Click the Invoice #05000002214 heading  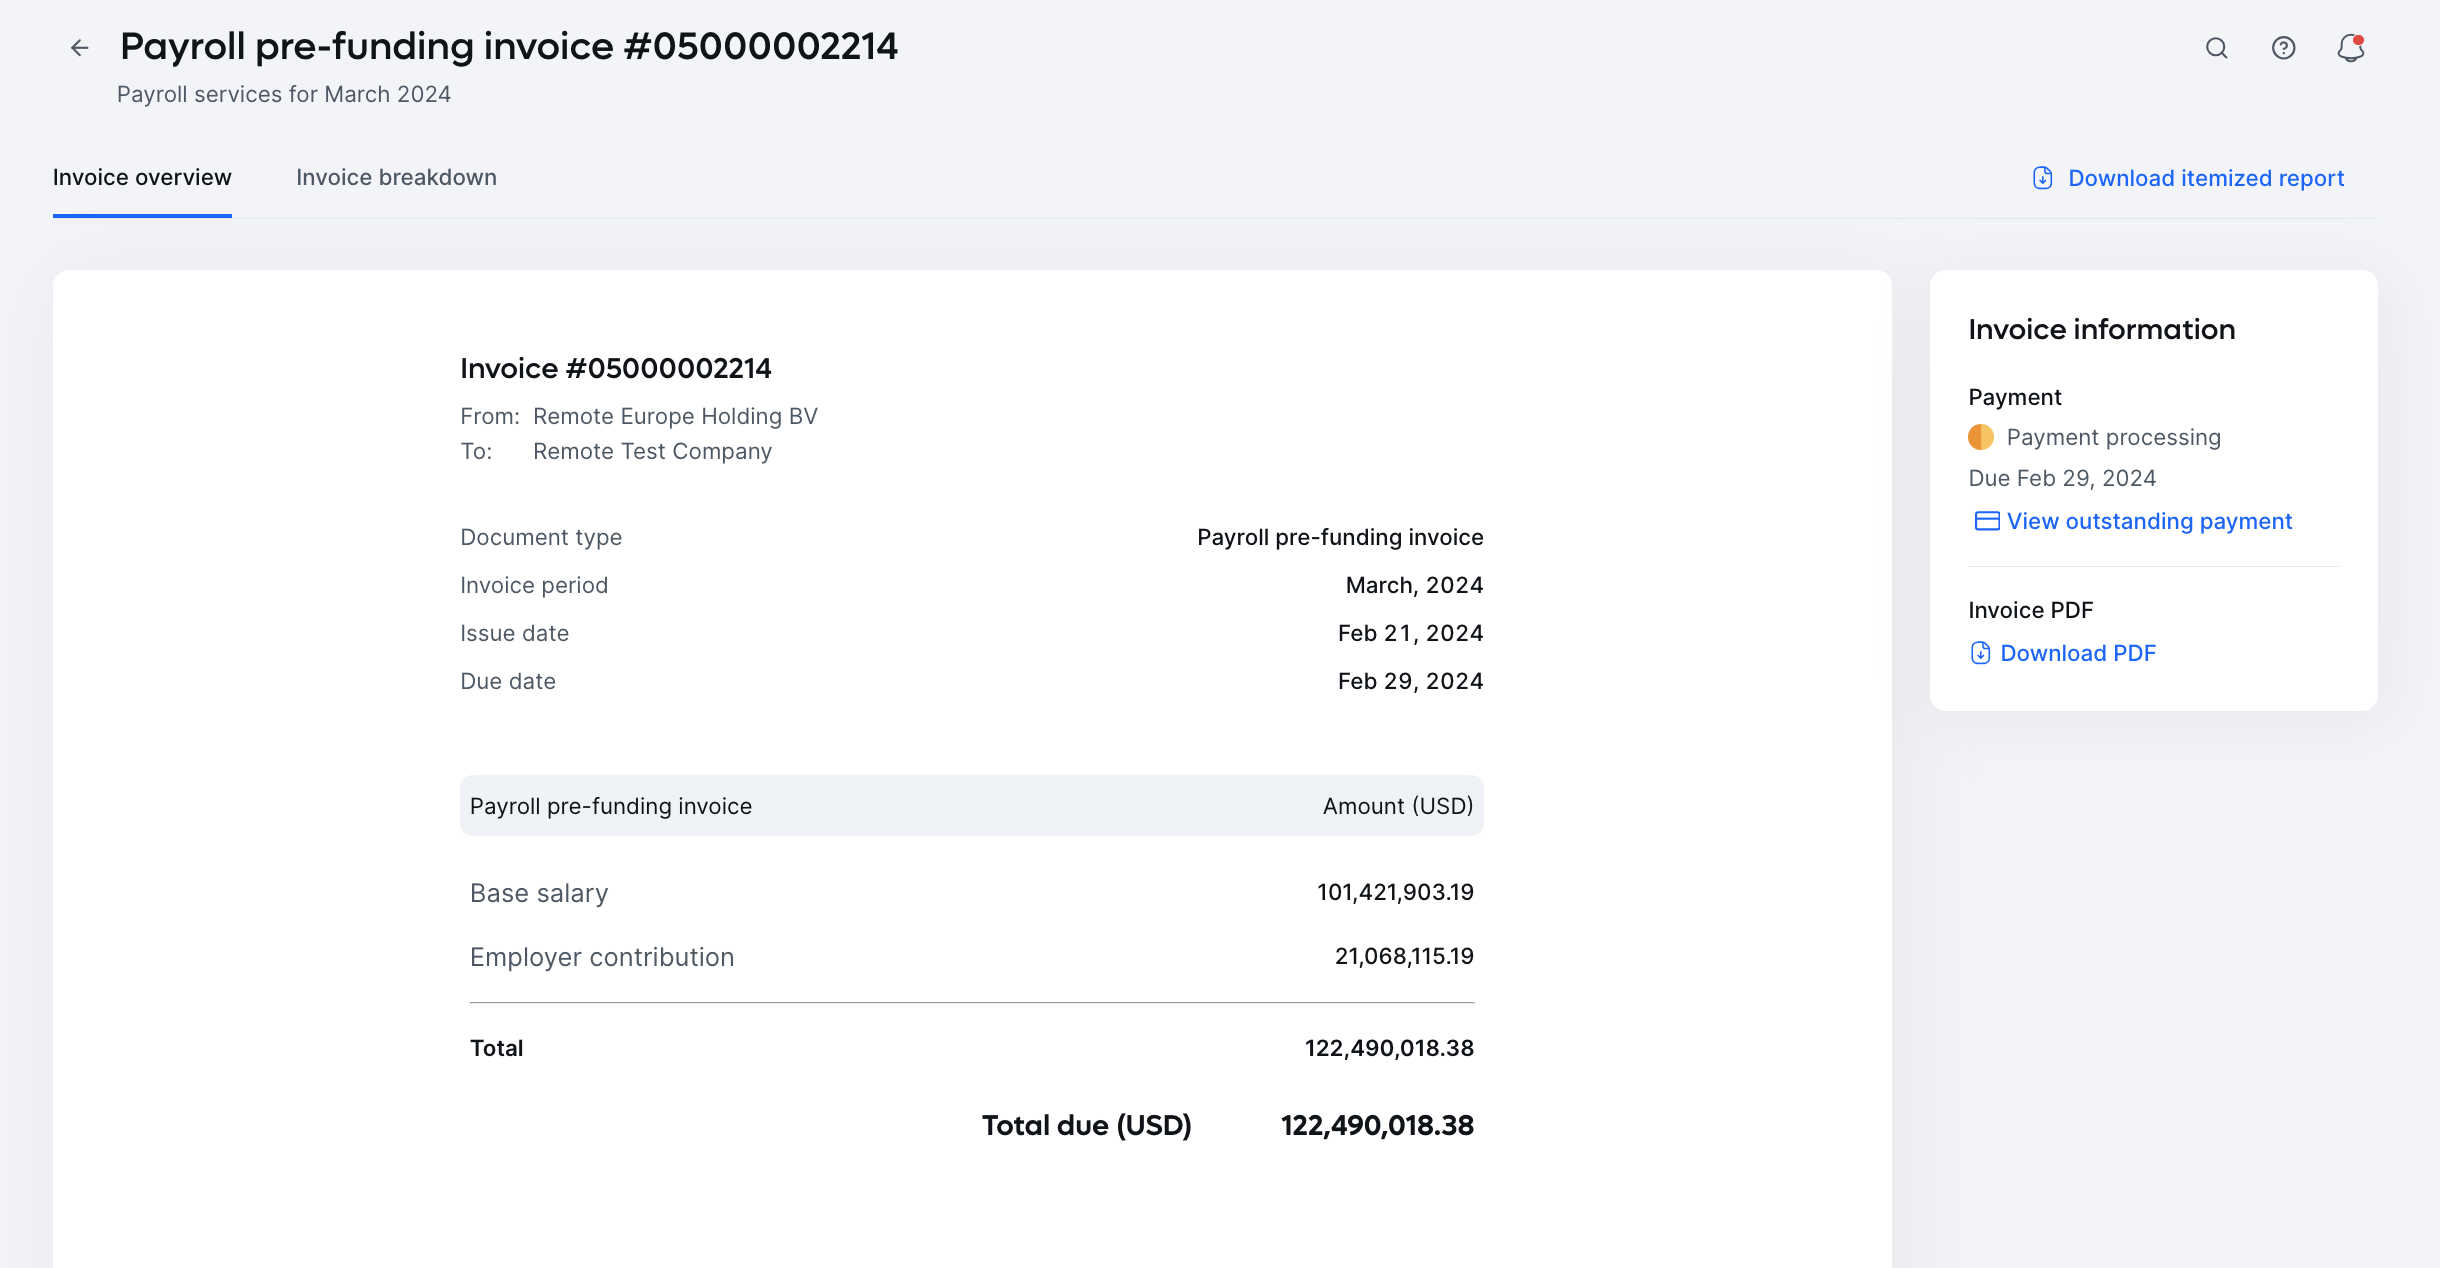point(616,368)
